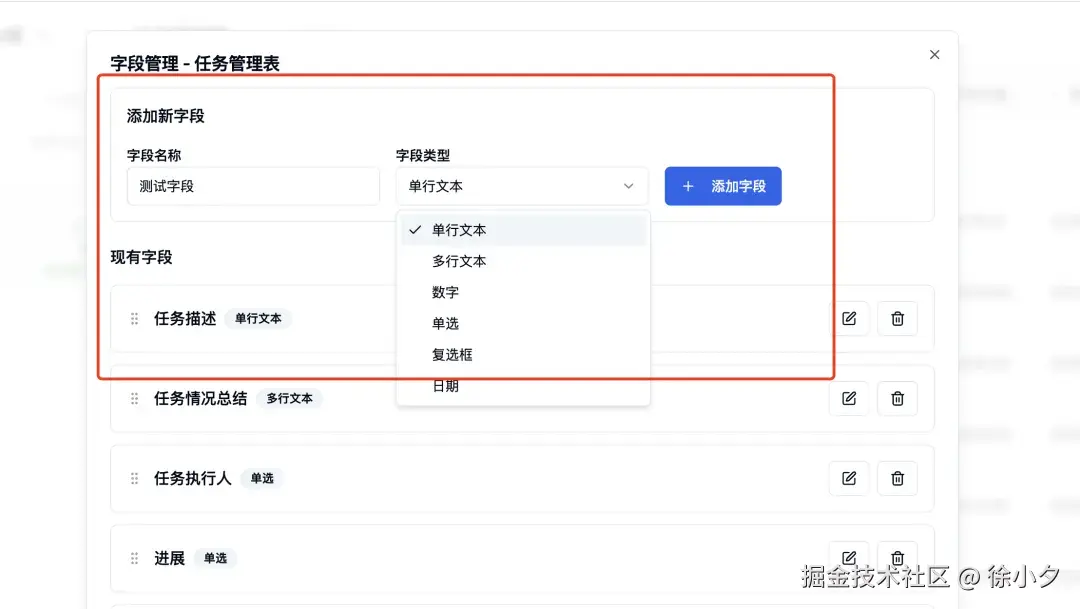Click the 添加字段 button
The height and width of the screenshot is (609, 1080).
tap(723, 186)
